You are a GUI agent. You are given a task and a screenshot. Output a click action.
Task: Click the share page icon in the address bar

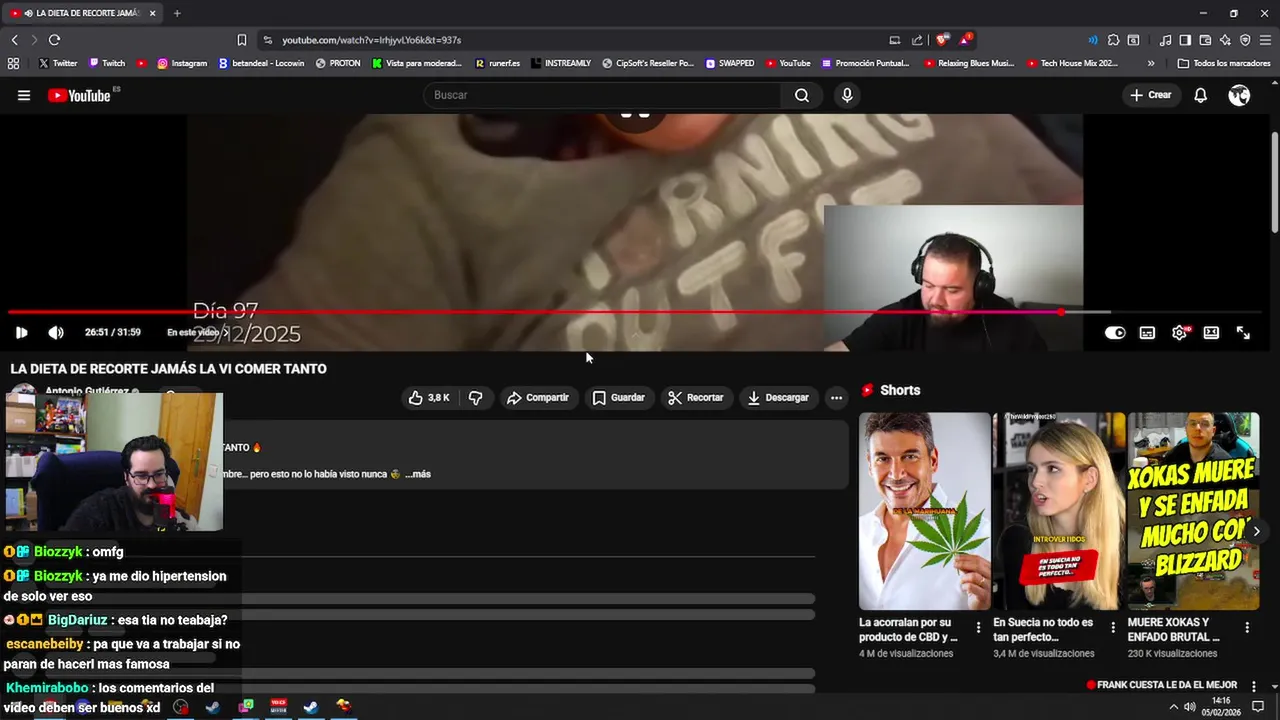click(x=917, y=40)
